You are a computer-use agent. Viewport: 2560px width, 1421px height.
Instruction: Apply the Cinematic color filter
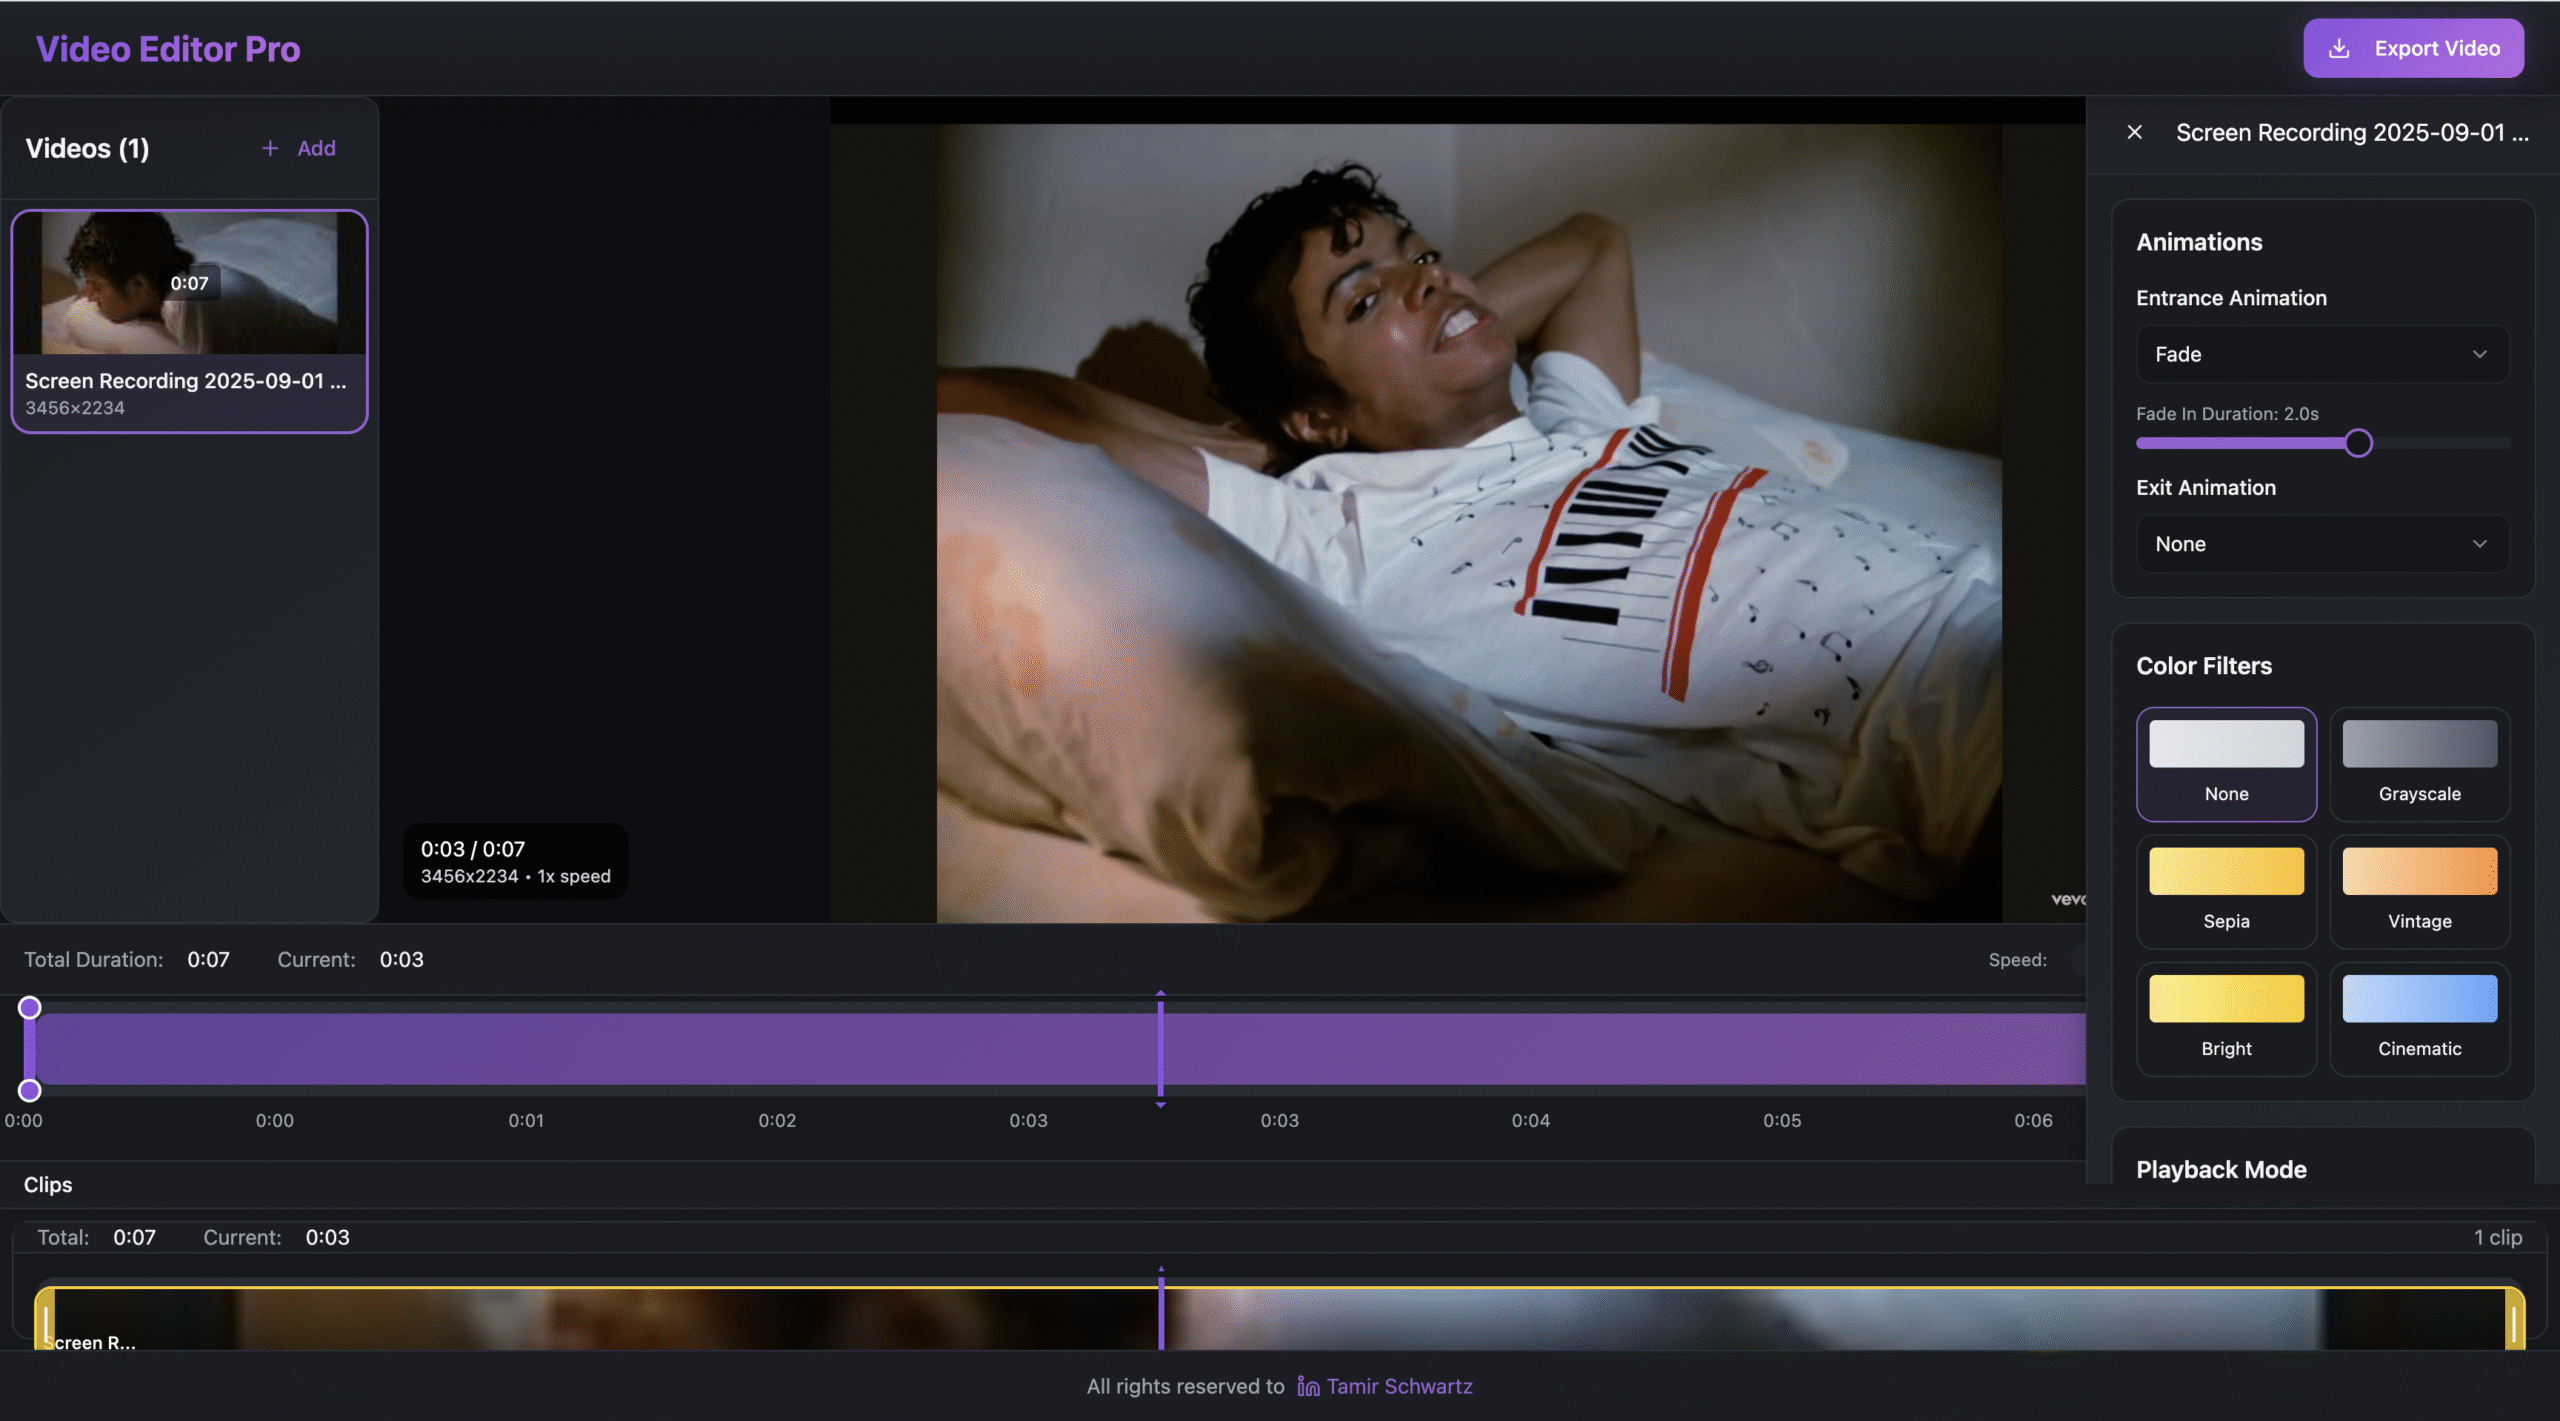click(2419, 1019)
